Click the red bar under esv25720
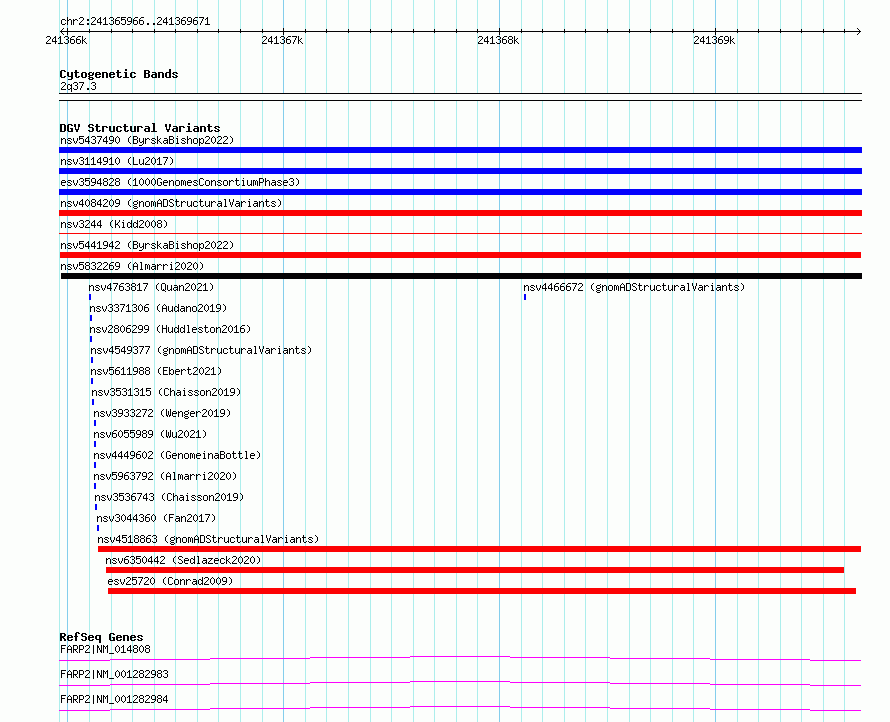Screen dimensions: 890x722 (482, 591)
